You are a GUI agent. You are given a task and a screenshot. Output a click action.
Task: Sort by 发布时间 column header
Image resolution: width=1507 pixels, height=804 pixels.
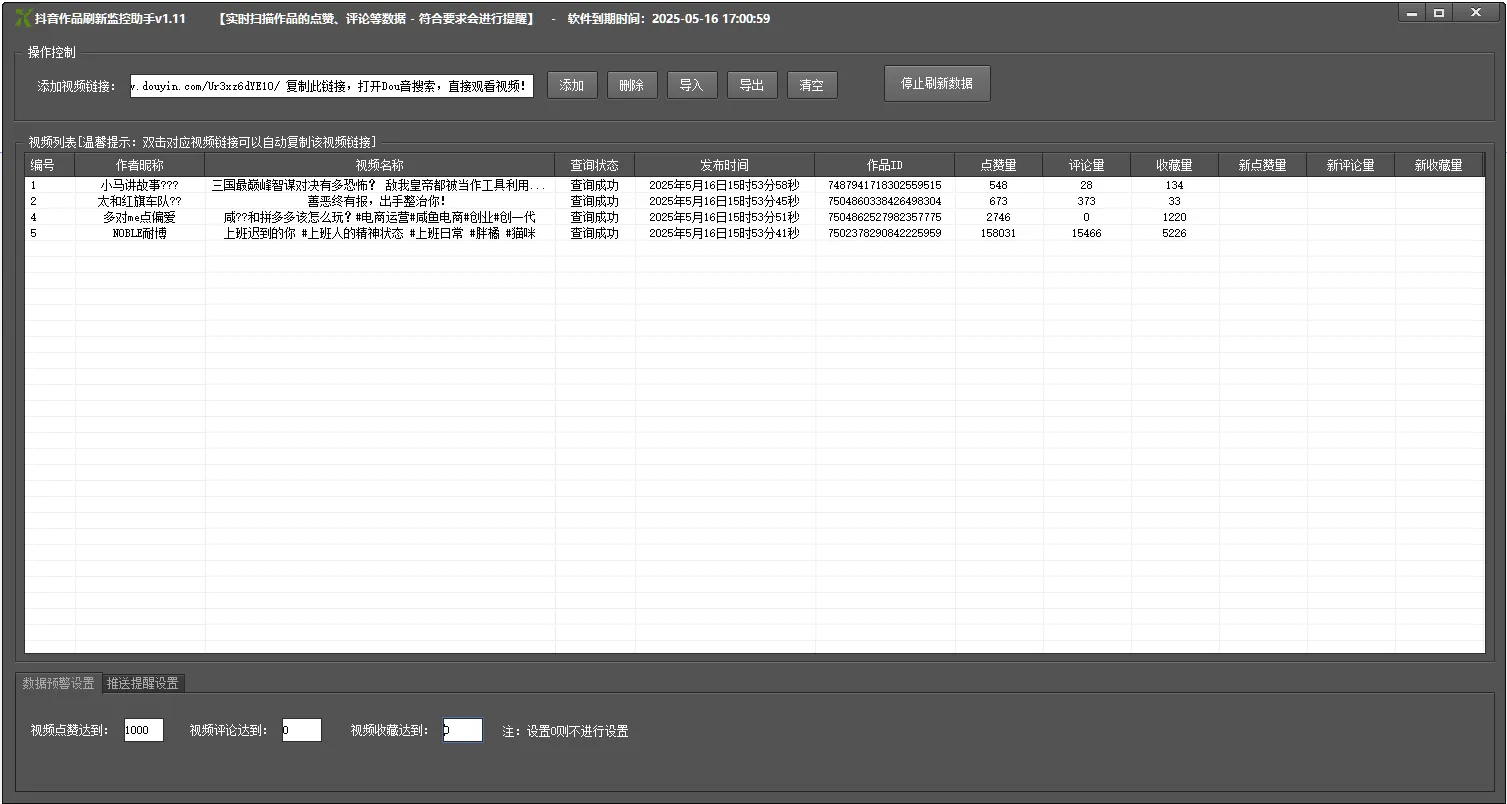point(724,165)
